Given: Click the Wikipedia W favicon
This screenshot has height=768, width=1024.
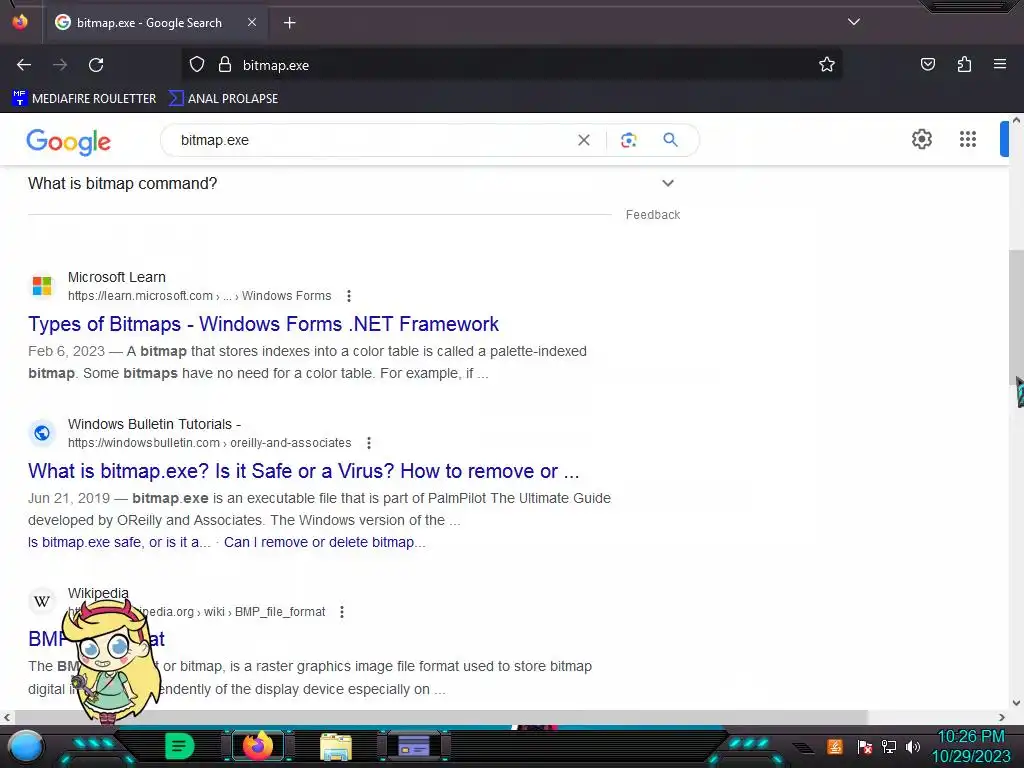Looking at the screenshot, I should click(42, 601).
